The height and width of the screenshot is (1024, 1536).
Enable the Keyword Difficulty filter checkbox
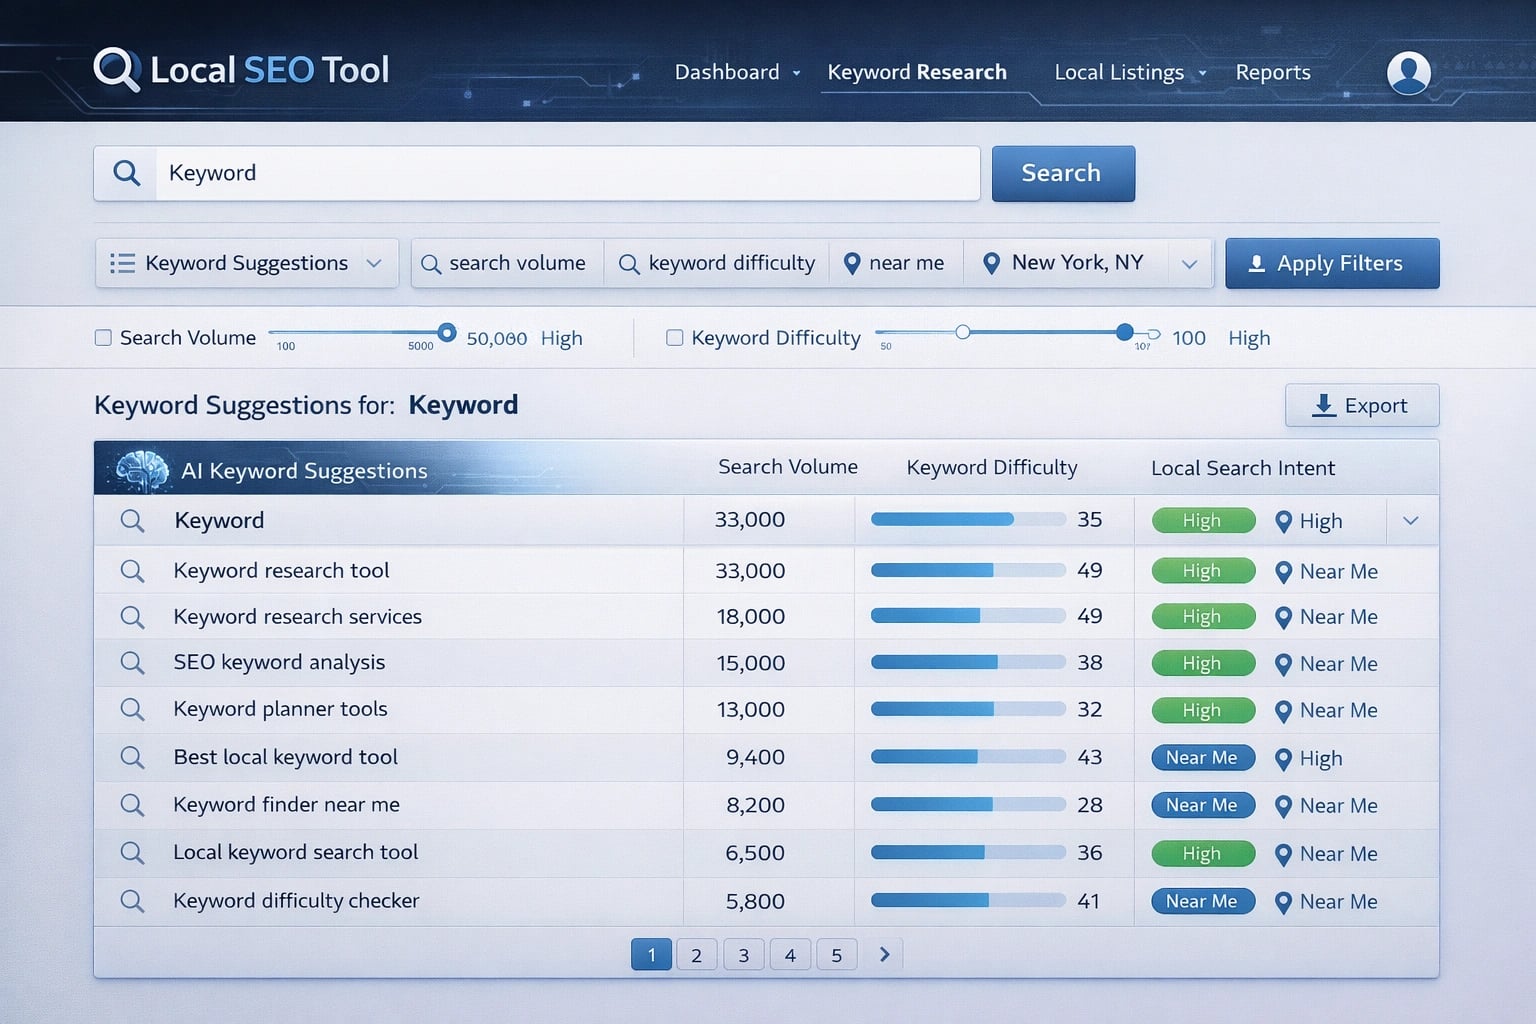674,337
